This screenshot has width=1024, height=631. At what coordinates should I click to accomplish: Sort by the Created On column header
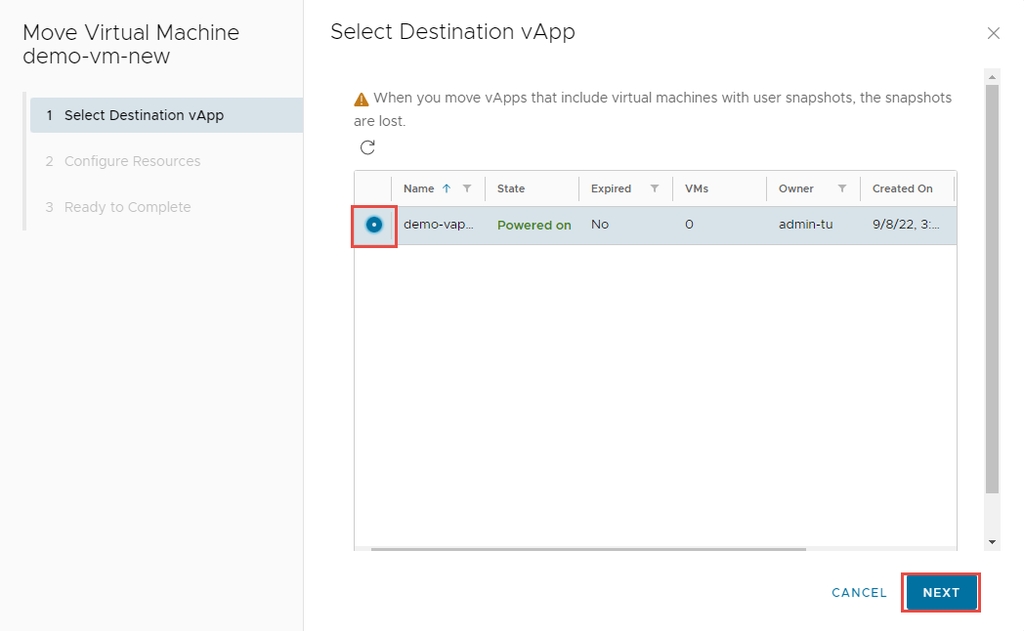coord(902,189)
